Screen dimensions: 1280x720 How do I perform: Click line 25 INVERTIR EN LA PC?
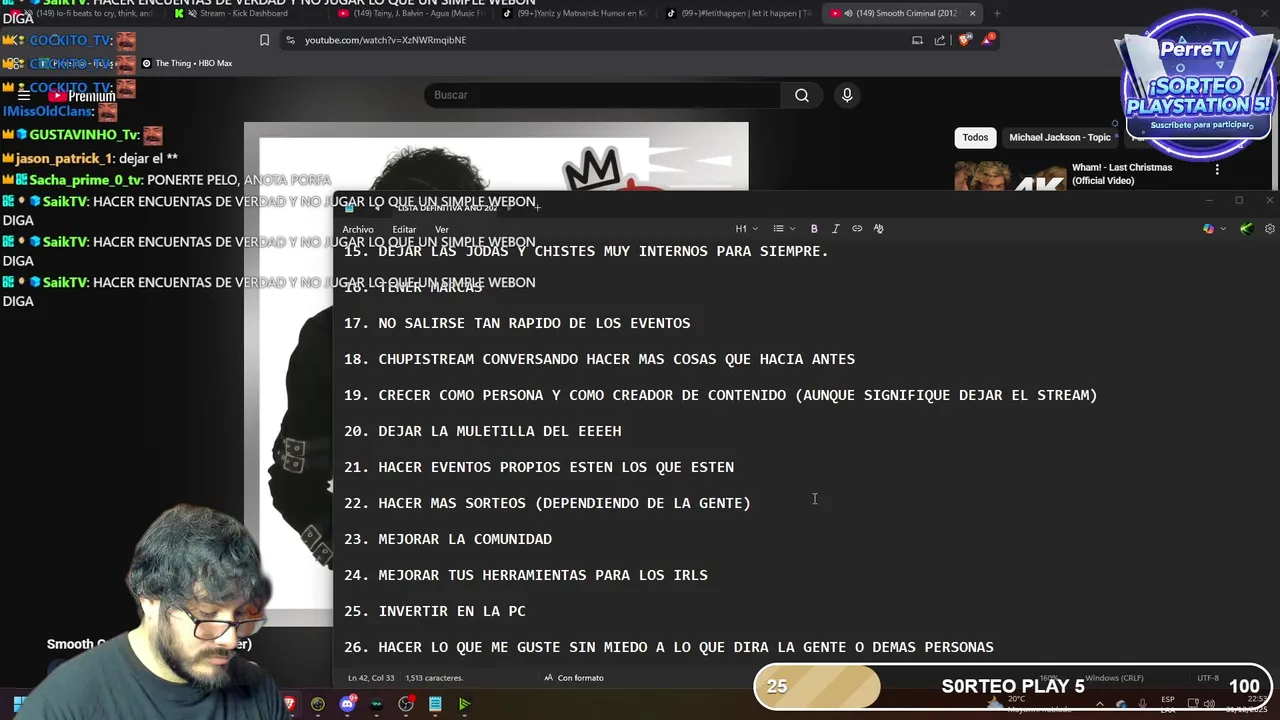click(x=435, y=612)
